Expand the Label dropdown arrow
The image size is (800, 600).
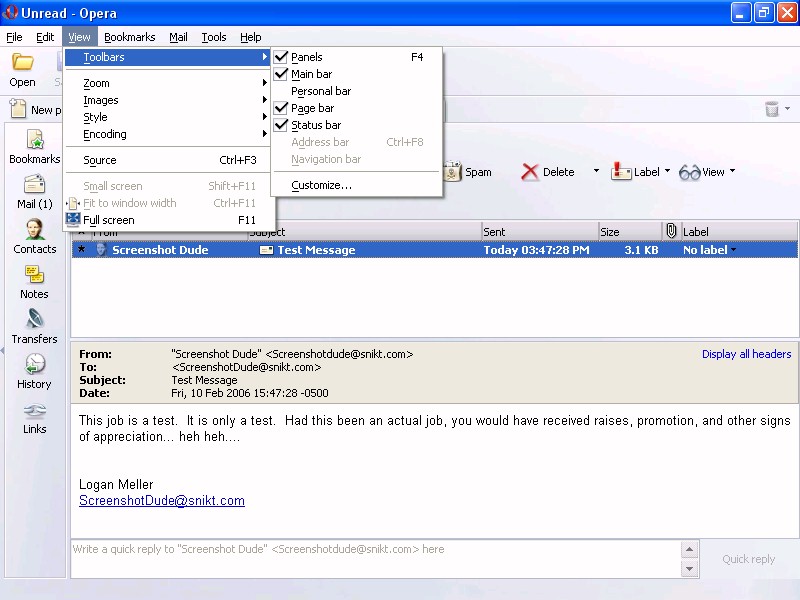[x=667, y=172]
